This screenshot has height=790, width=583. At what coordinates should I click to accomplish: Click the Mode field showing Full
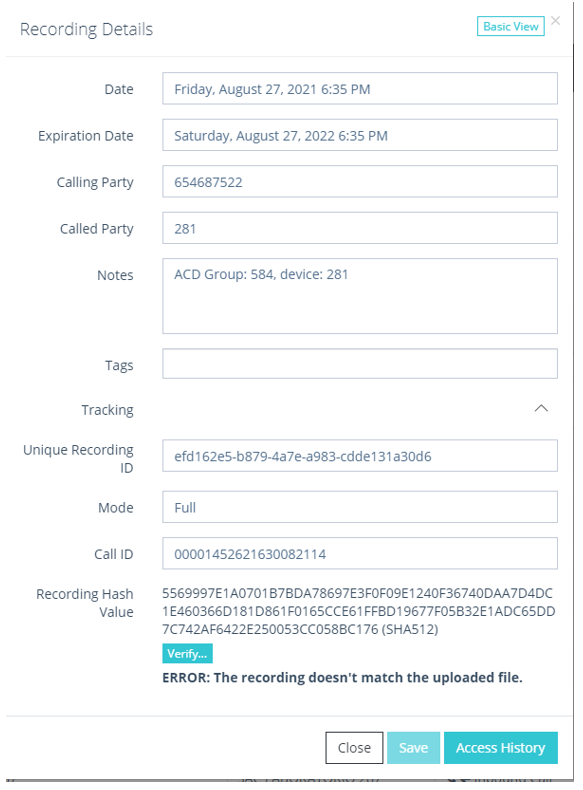point(360,507)
